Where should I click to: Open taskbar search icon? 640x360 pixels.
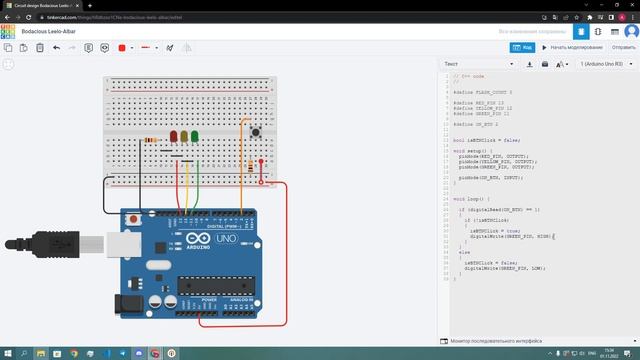pos(24,353)
